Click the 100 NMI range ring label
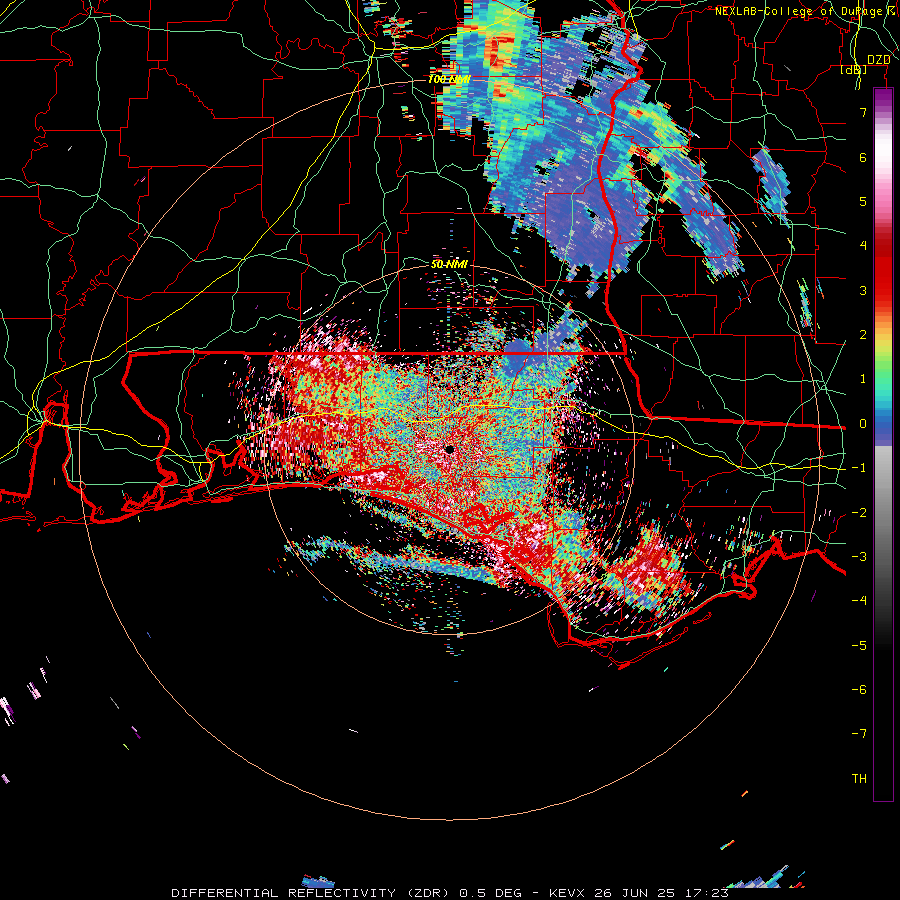The image size is (900, 900). [x=449, y=79]
